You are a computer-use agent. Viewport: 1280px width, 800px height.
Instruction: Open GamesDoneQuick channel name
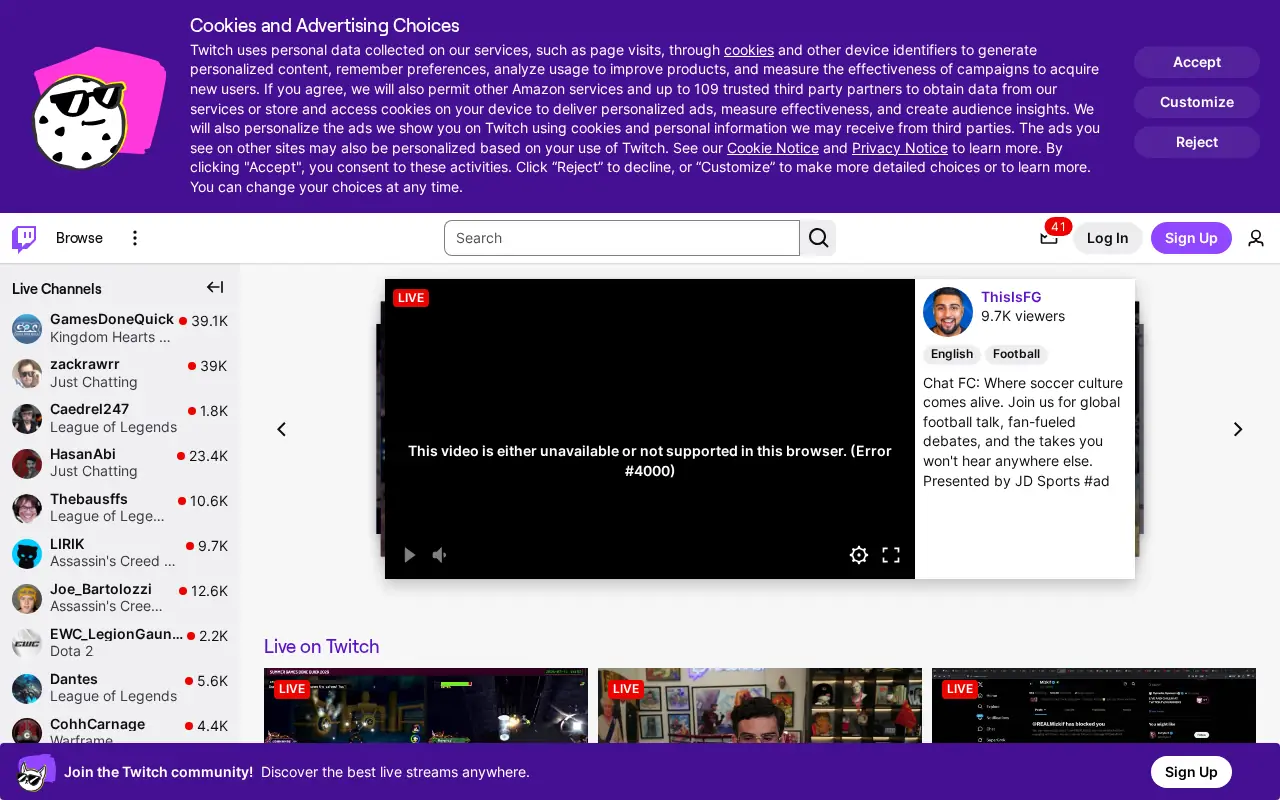pyautogui.click(x=112, y=319)
